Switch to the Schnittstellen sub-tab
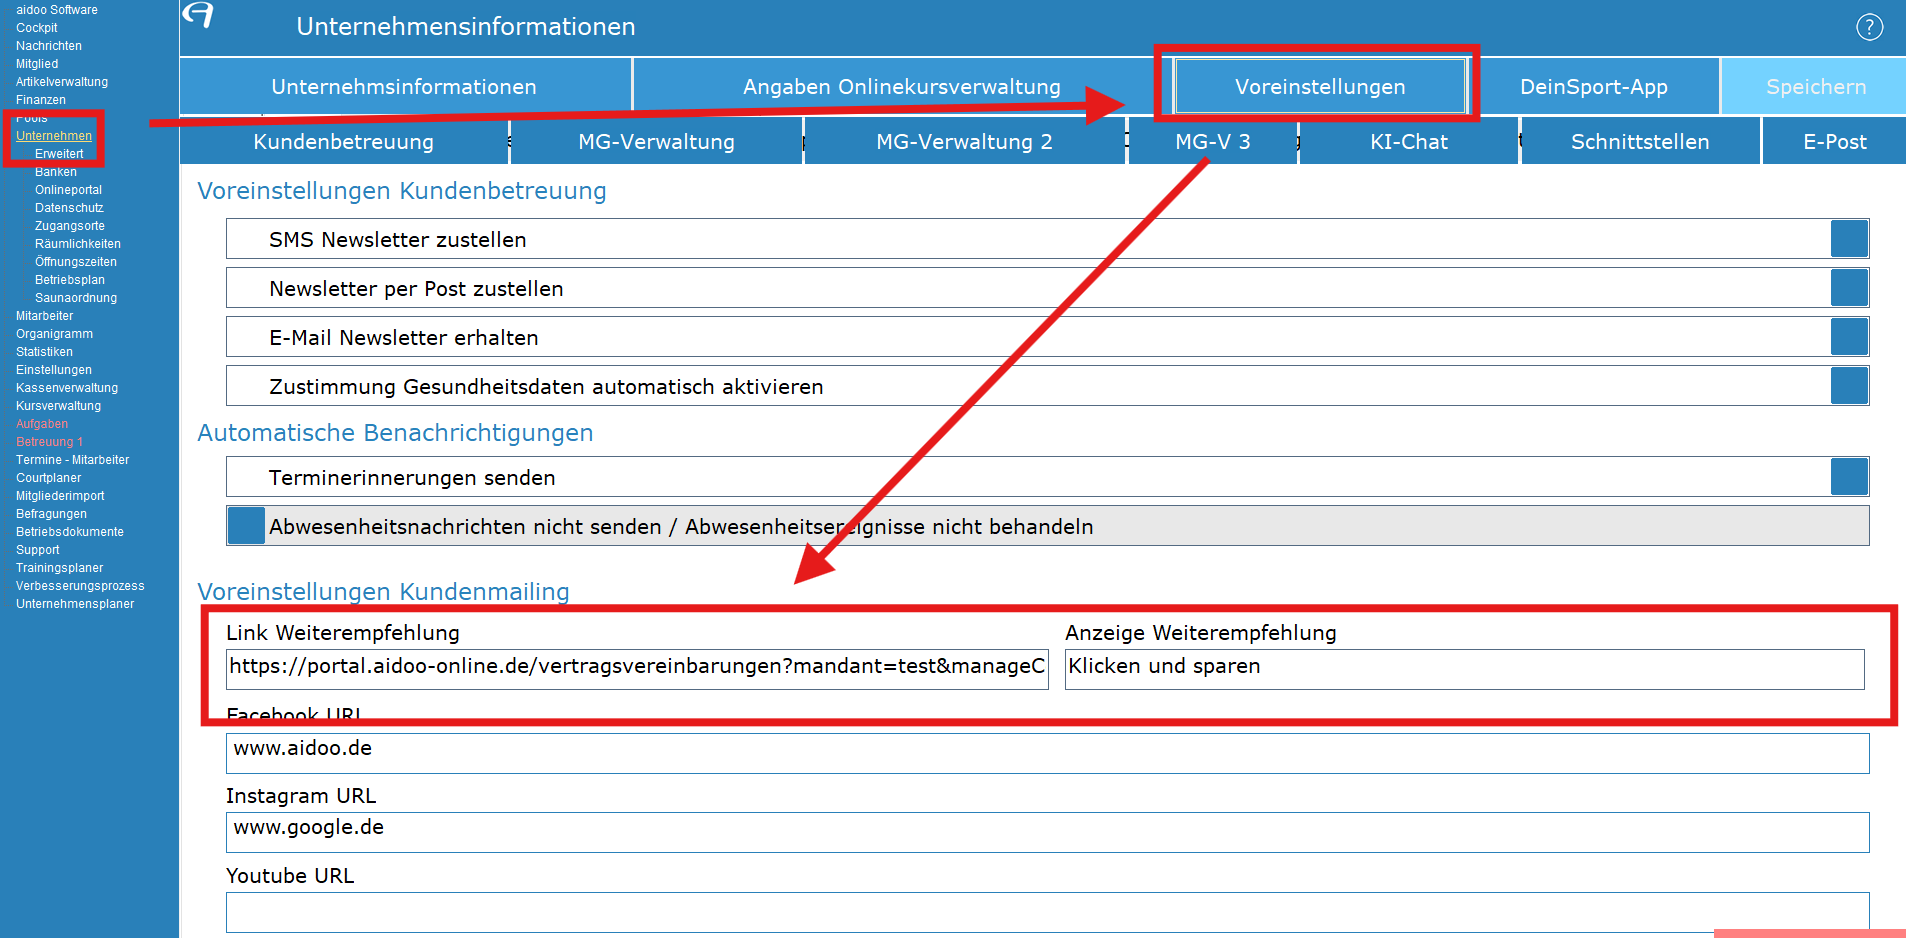 coord(1639,142)
